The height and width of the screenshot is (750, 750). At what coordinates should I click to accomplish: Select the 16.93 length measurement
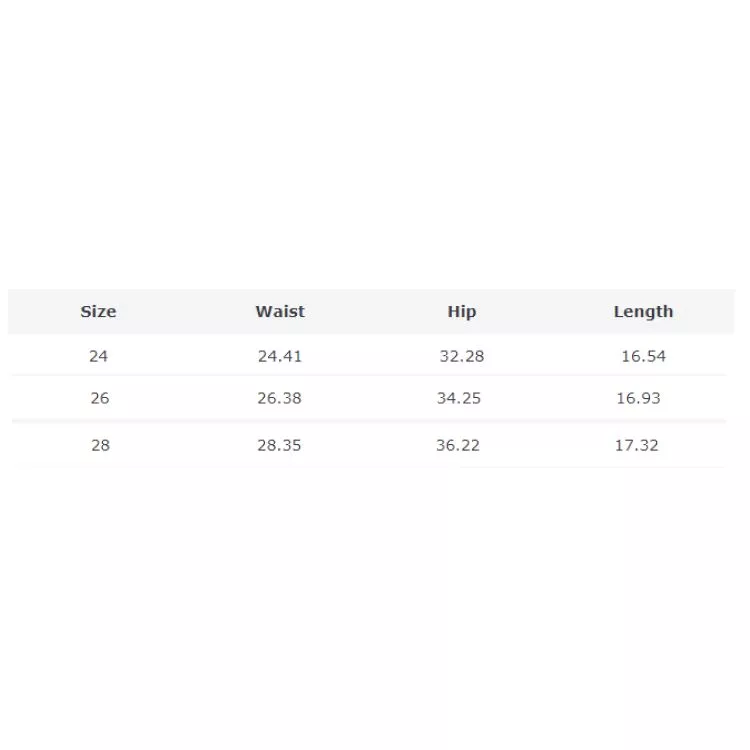click(638, 398)
